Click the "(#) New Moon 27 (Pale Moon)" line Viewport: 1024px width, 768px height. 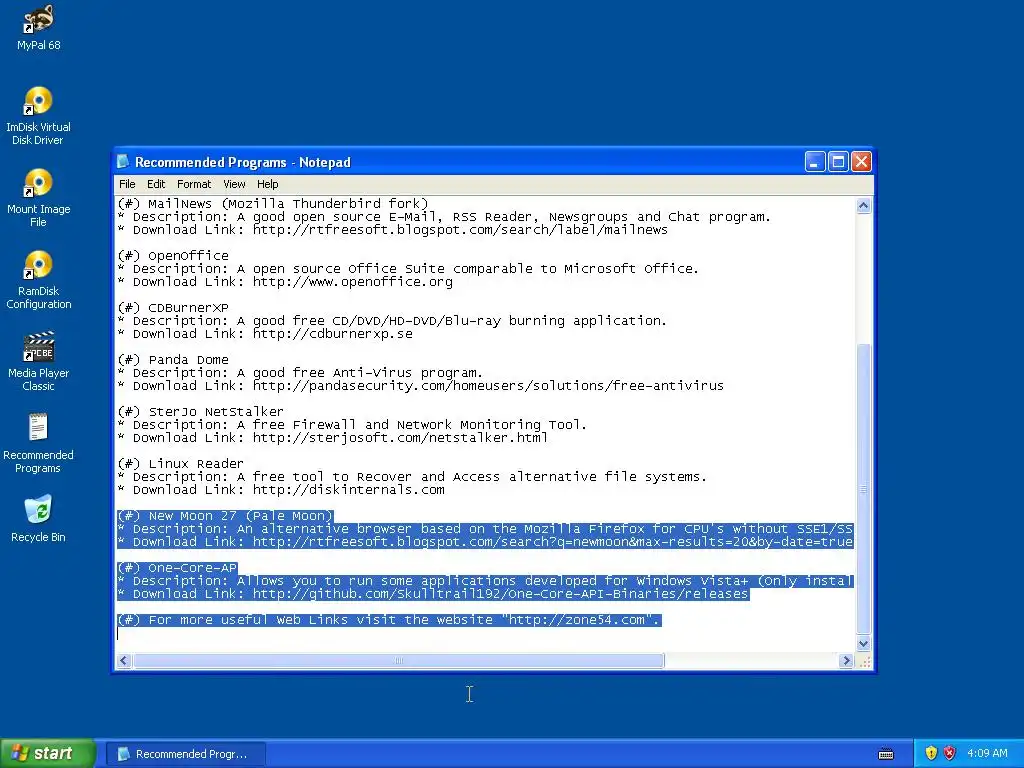click(225, 516)
